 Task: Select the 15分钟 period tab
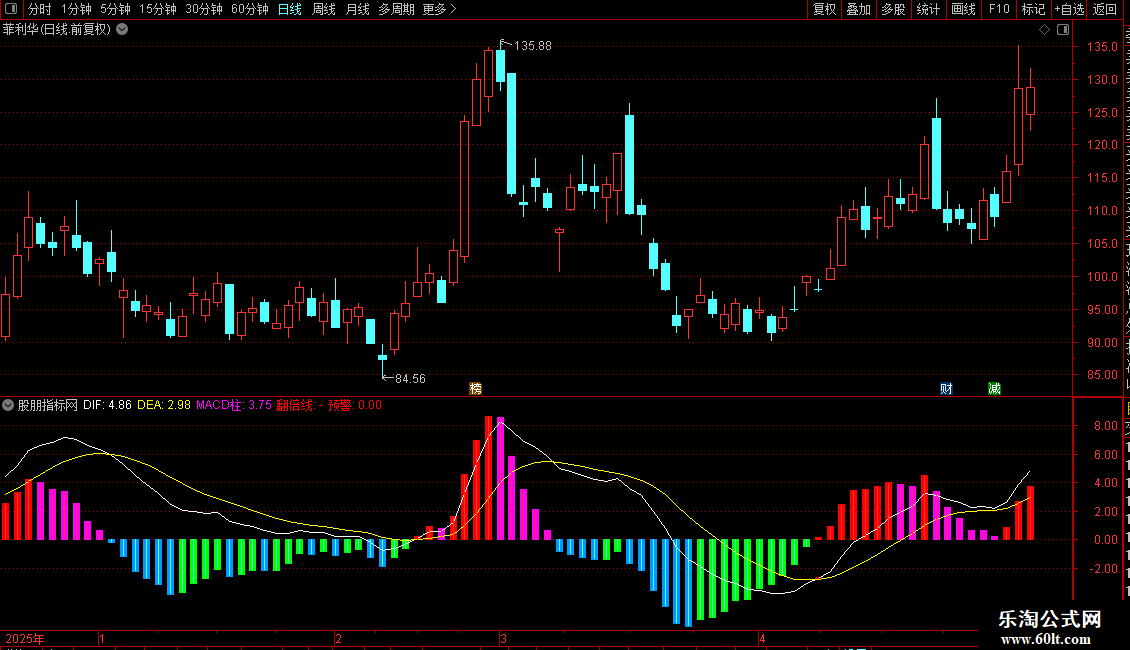tap(157, 9)
